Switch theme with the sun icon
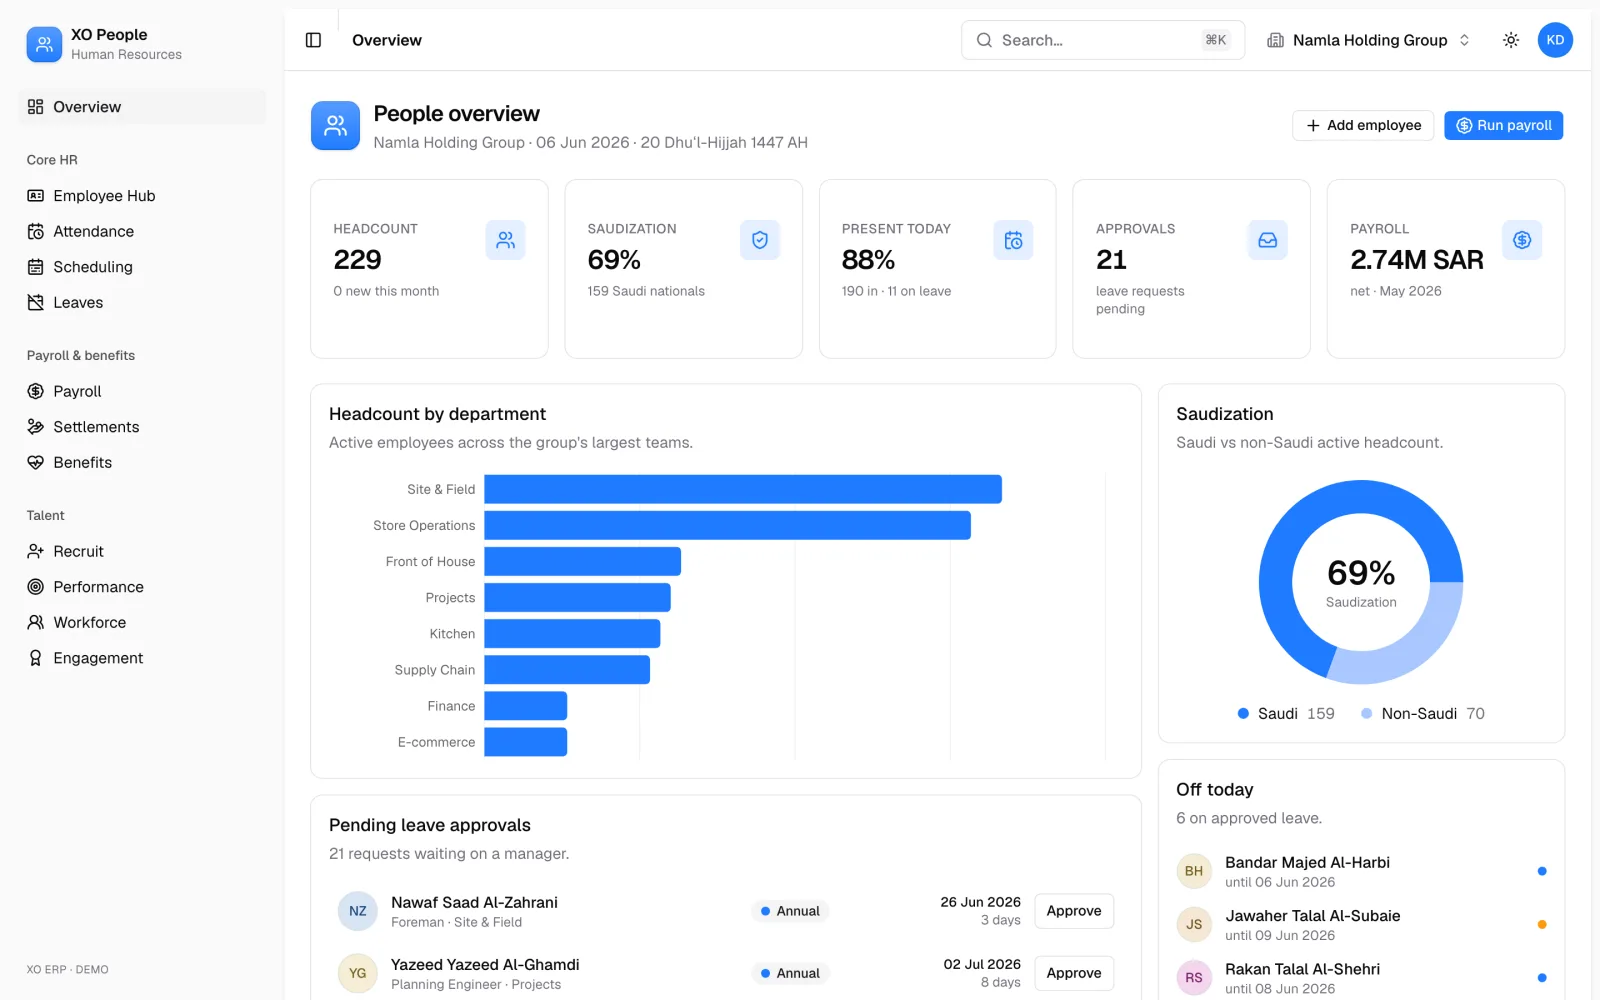The image size is (1600, 1000). pos(1511,40)
